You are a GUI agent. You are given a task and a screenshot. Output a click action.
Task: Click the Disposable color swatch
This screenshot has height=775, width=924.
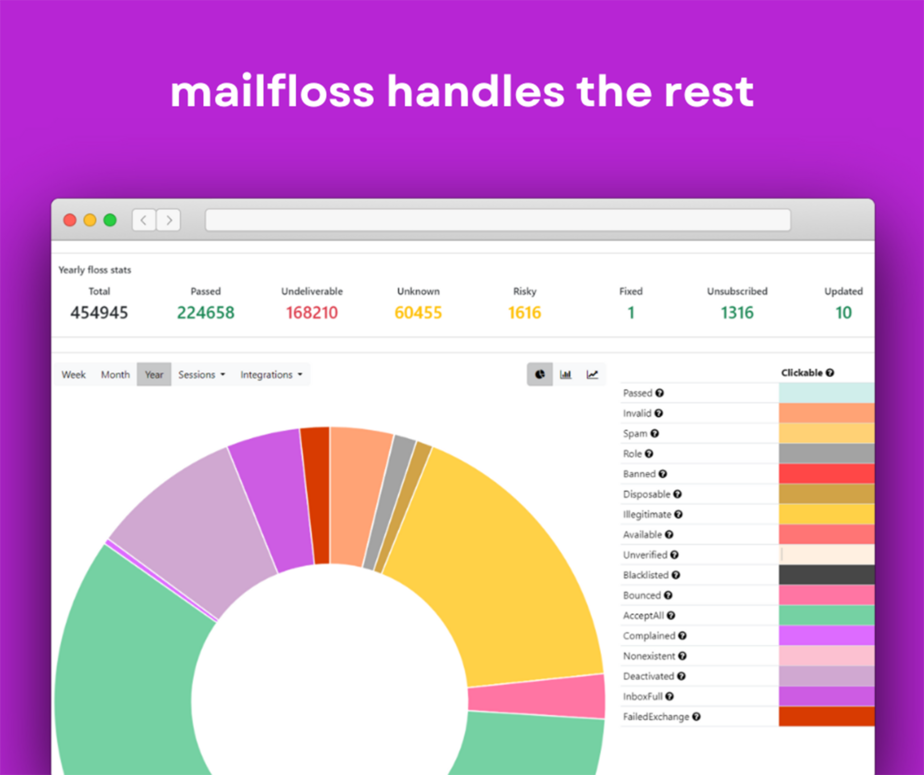[x=826, y=494]
